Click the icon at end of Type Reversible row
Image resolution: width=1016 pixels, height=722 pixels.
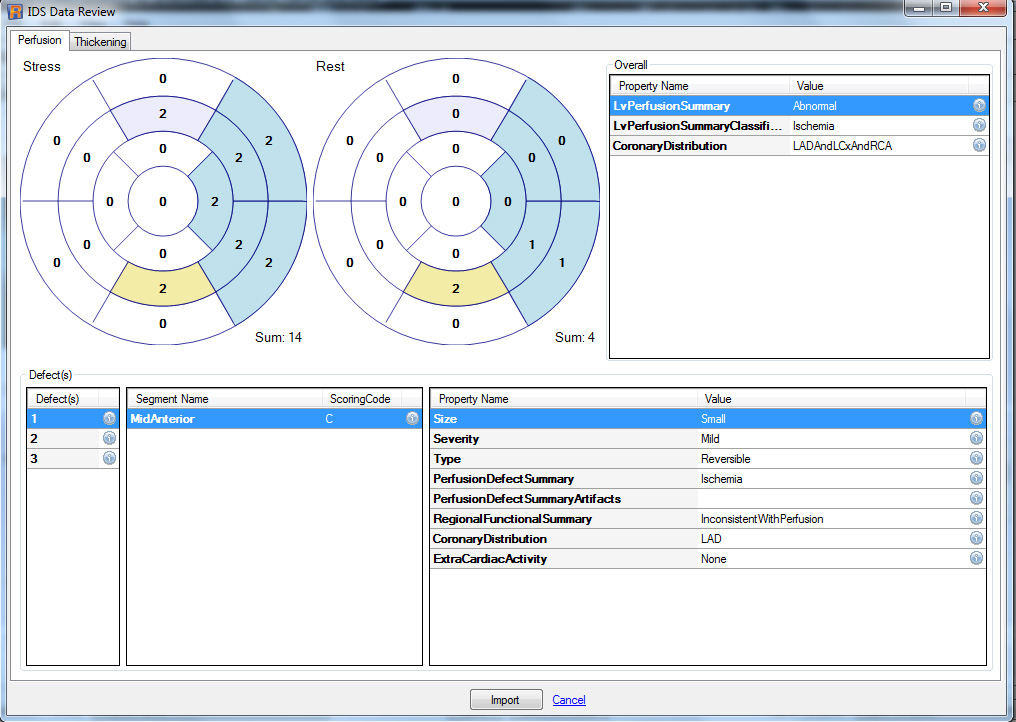[x=976, y=459]
